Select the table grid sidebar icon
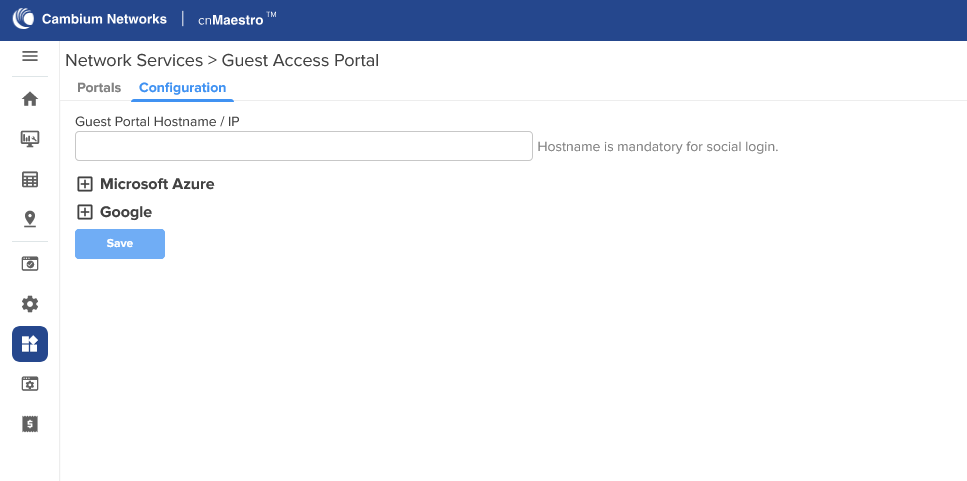Viewport: 967px width, 481px height. pos(30,179)
